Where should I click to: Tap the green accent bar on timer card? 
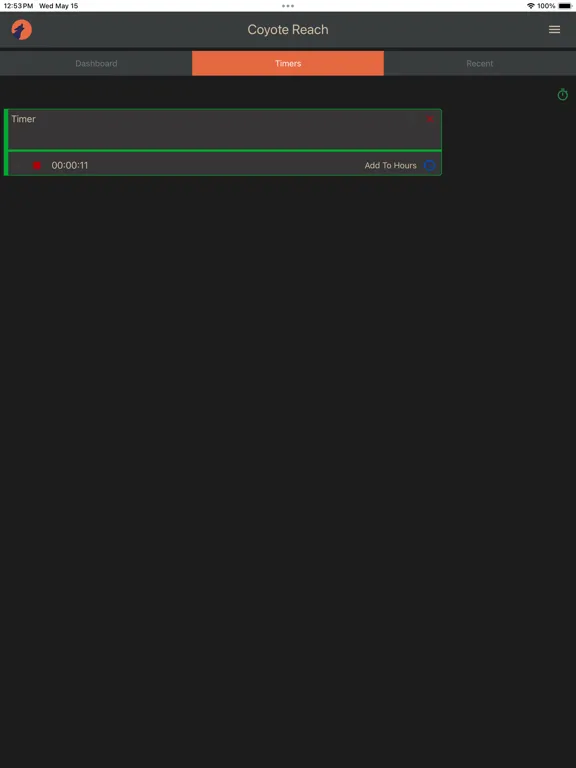(x=6, y=142)
